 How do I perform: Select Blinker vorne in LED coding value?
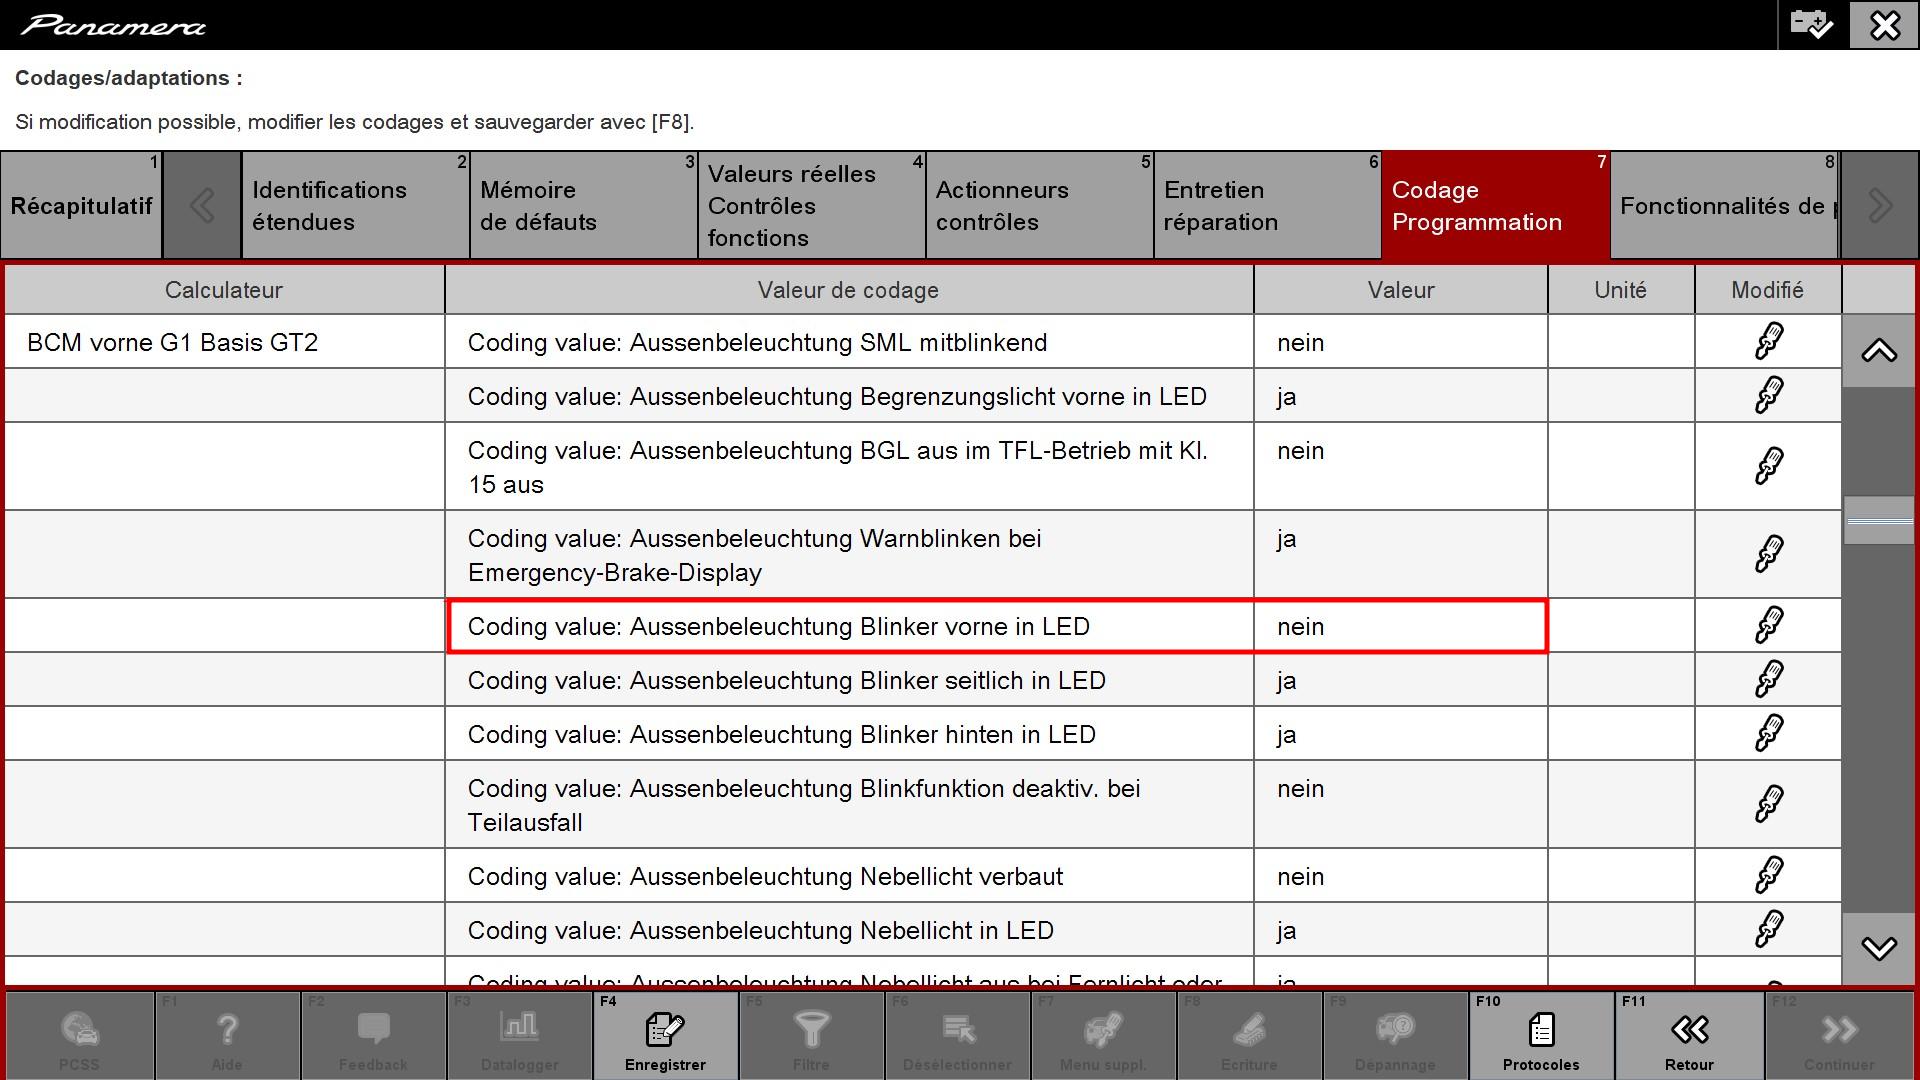(x=848, y=626)
